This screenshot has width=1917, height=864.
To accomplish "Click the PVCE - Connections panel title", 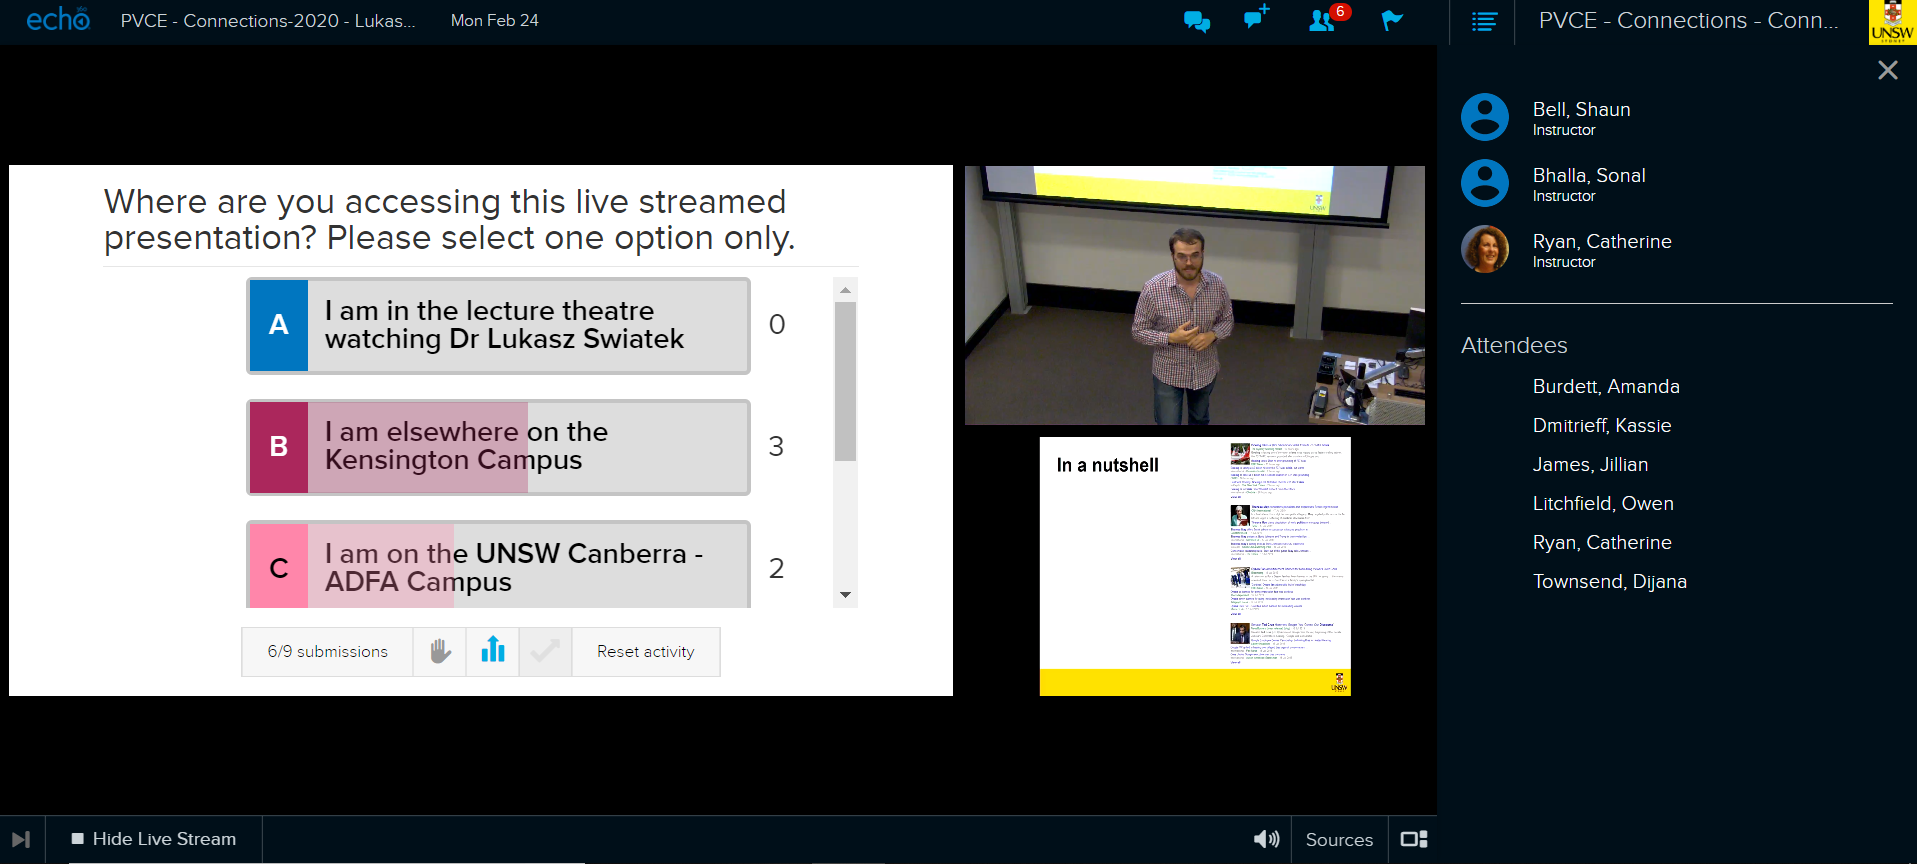I will click(1688, 21).
